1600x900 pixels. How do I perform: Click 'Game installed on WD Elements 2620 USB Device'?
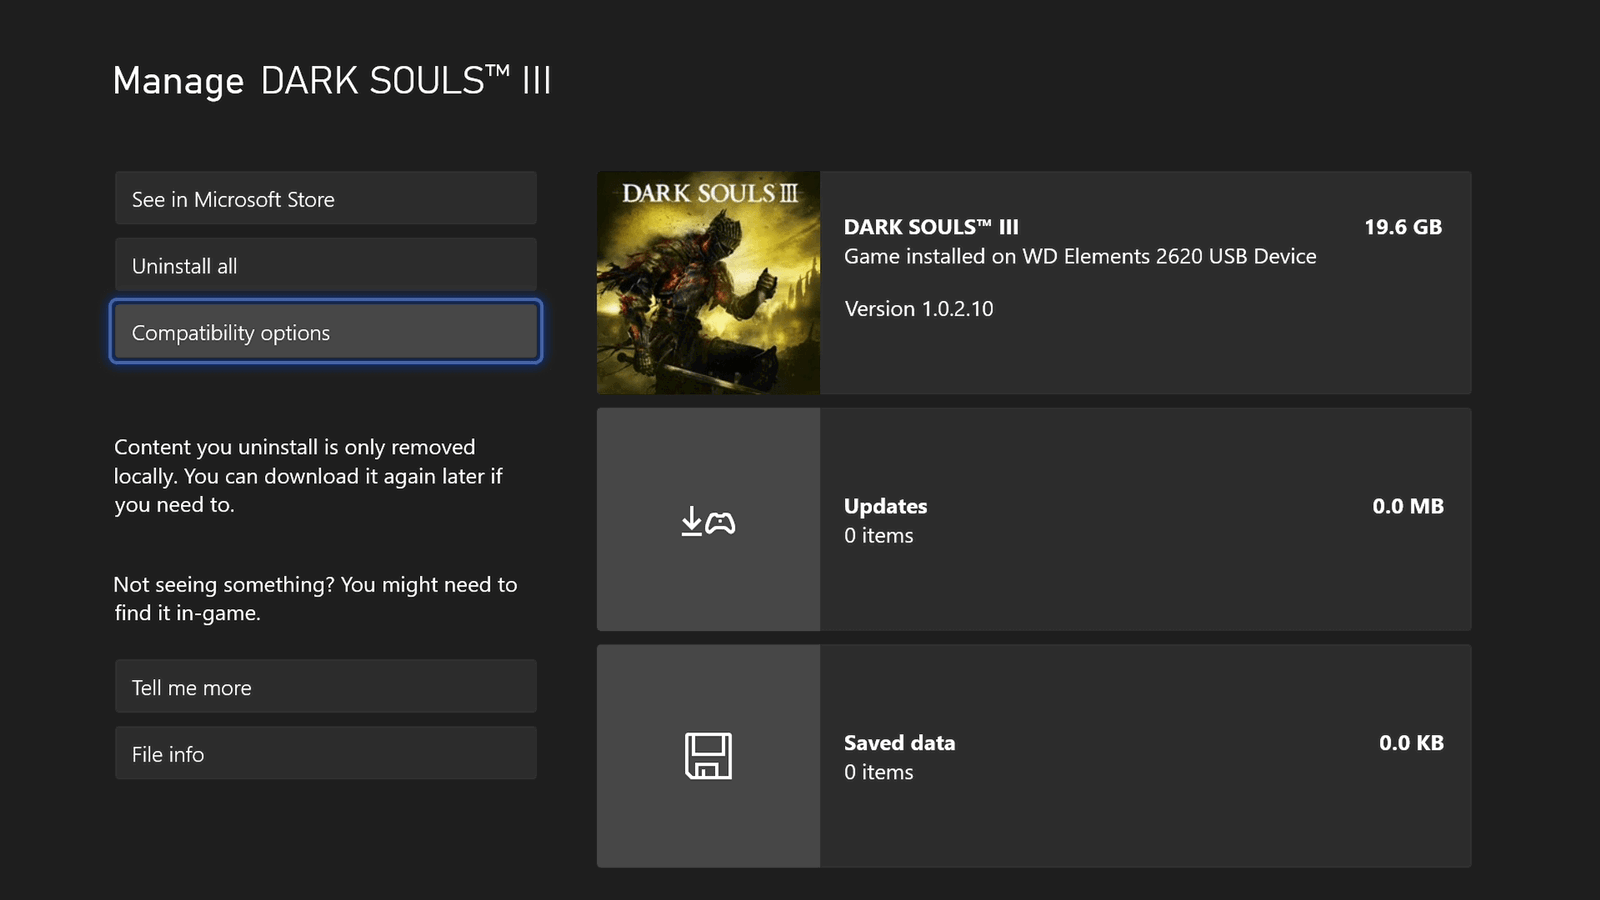coord(1080,256)
